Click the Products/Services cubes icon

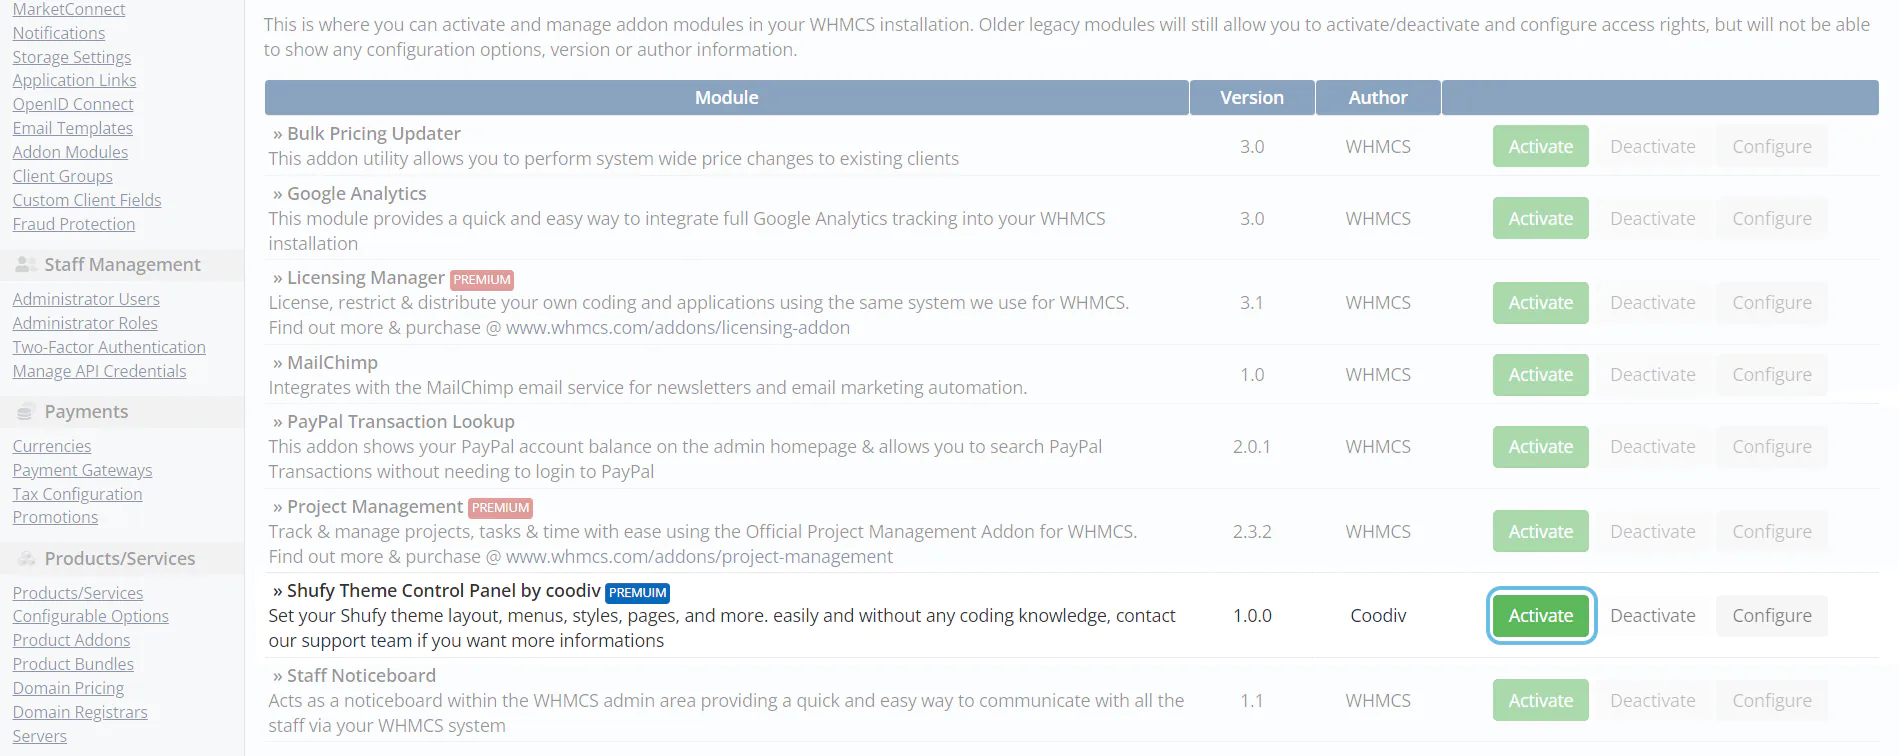click(x=26, y=559)
